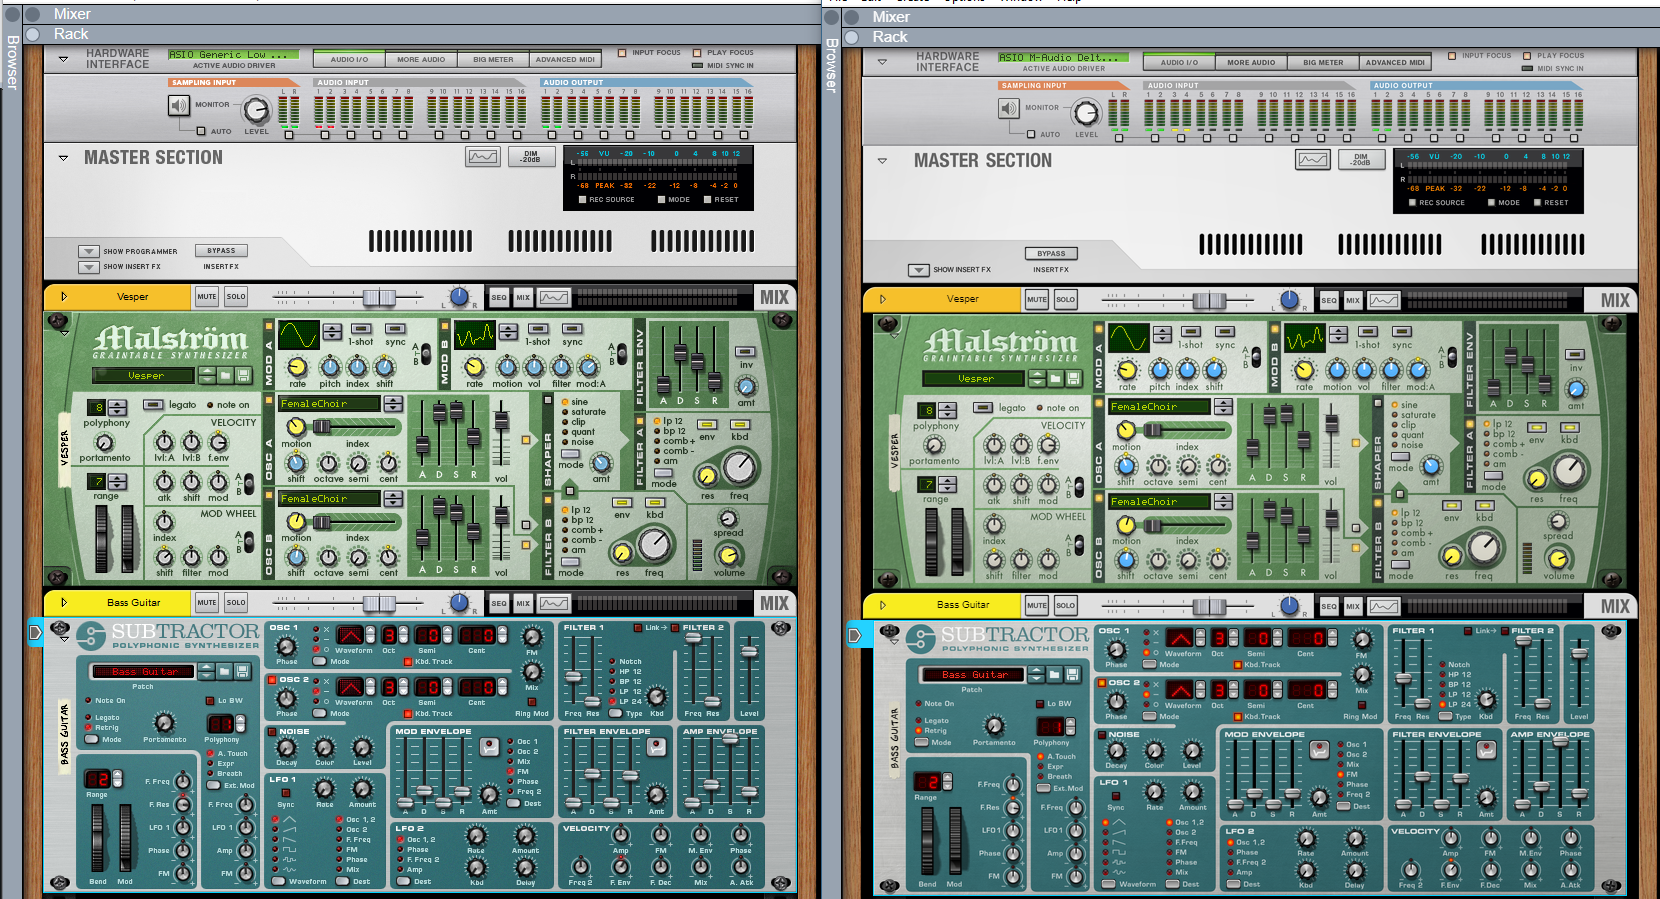Click Subtractor Osc 1 waveform display, left rack
This screenshot has height=899, width=1660.
tap(350, 635)
